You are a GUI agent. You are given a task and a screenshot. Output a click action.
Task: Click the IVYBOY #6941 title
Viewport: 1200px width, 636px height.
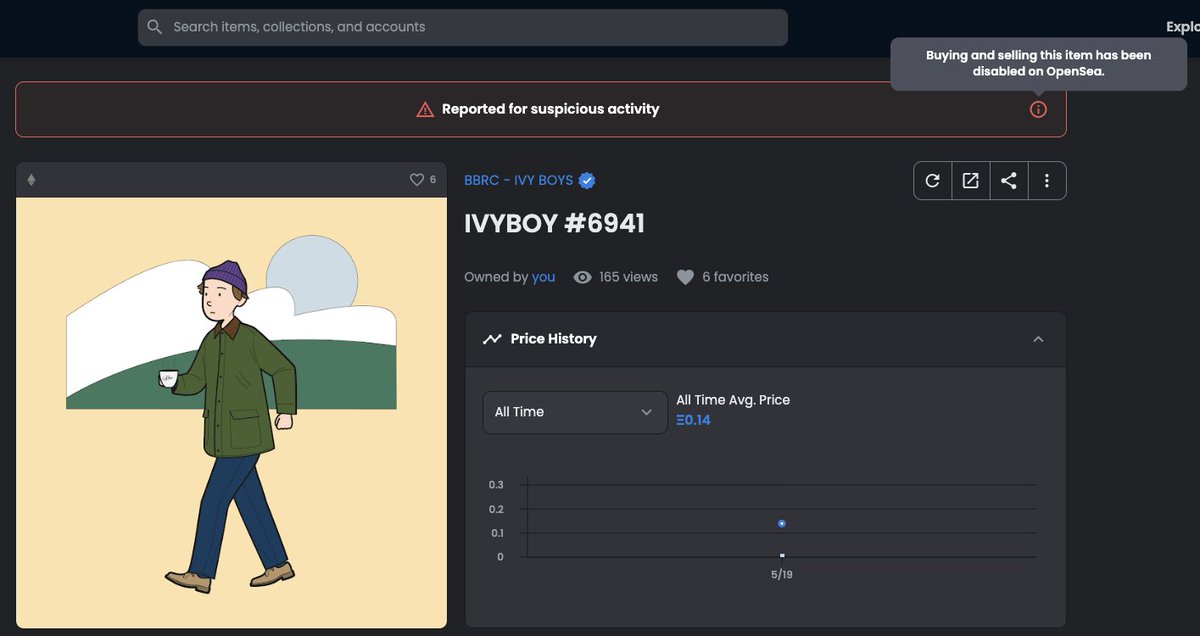pos(554,223)
